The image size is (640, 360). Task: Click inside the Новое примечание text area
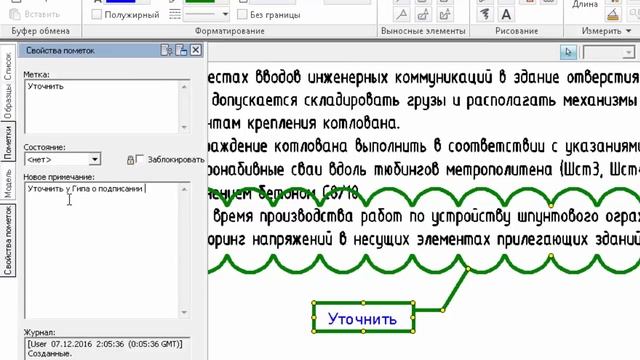(x=102, y=250)
